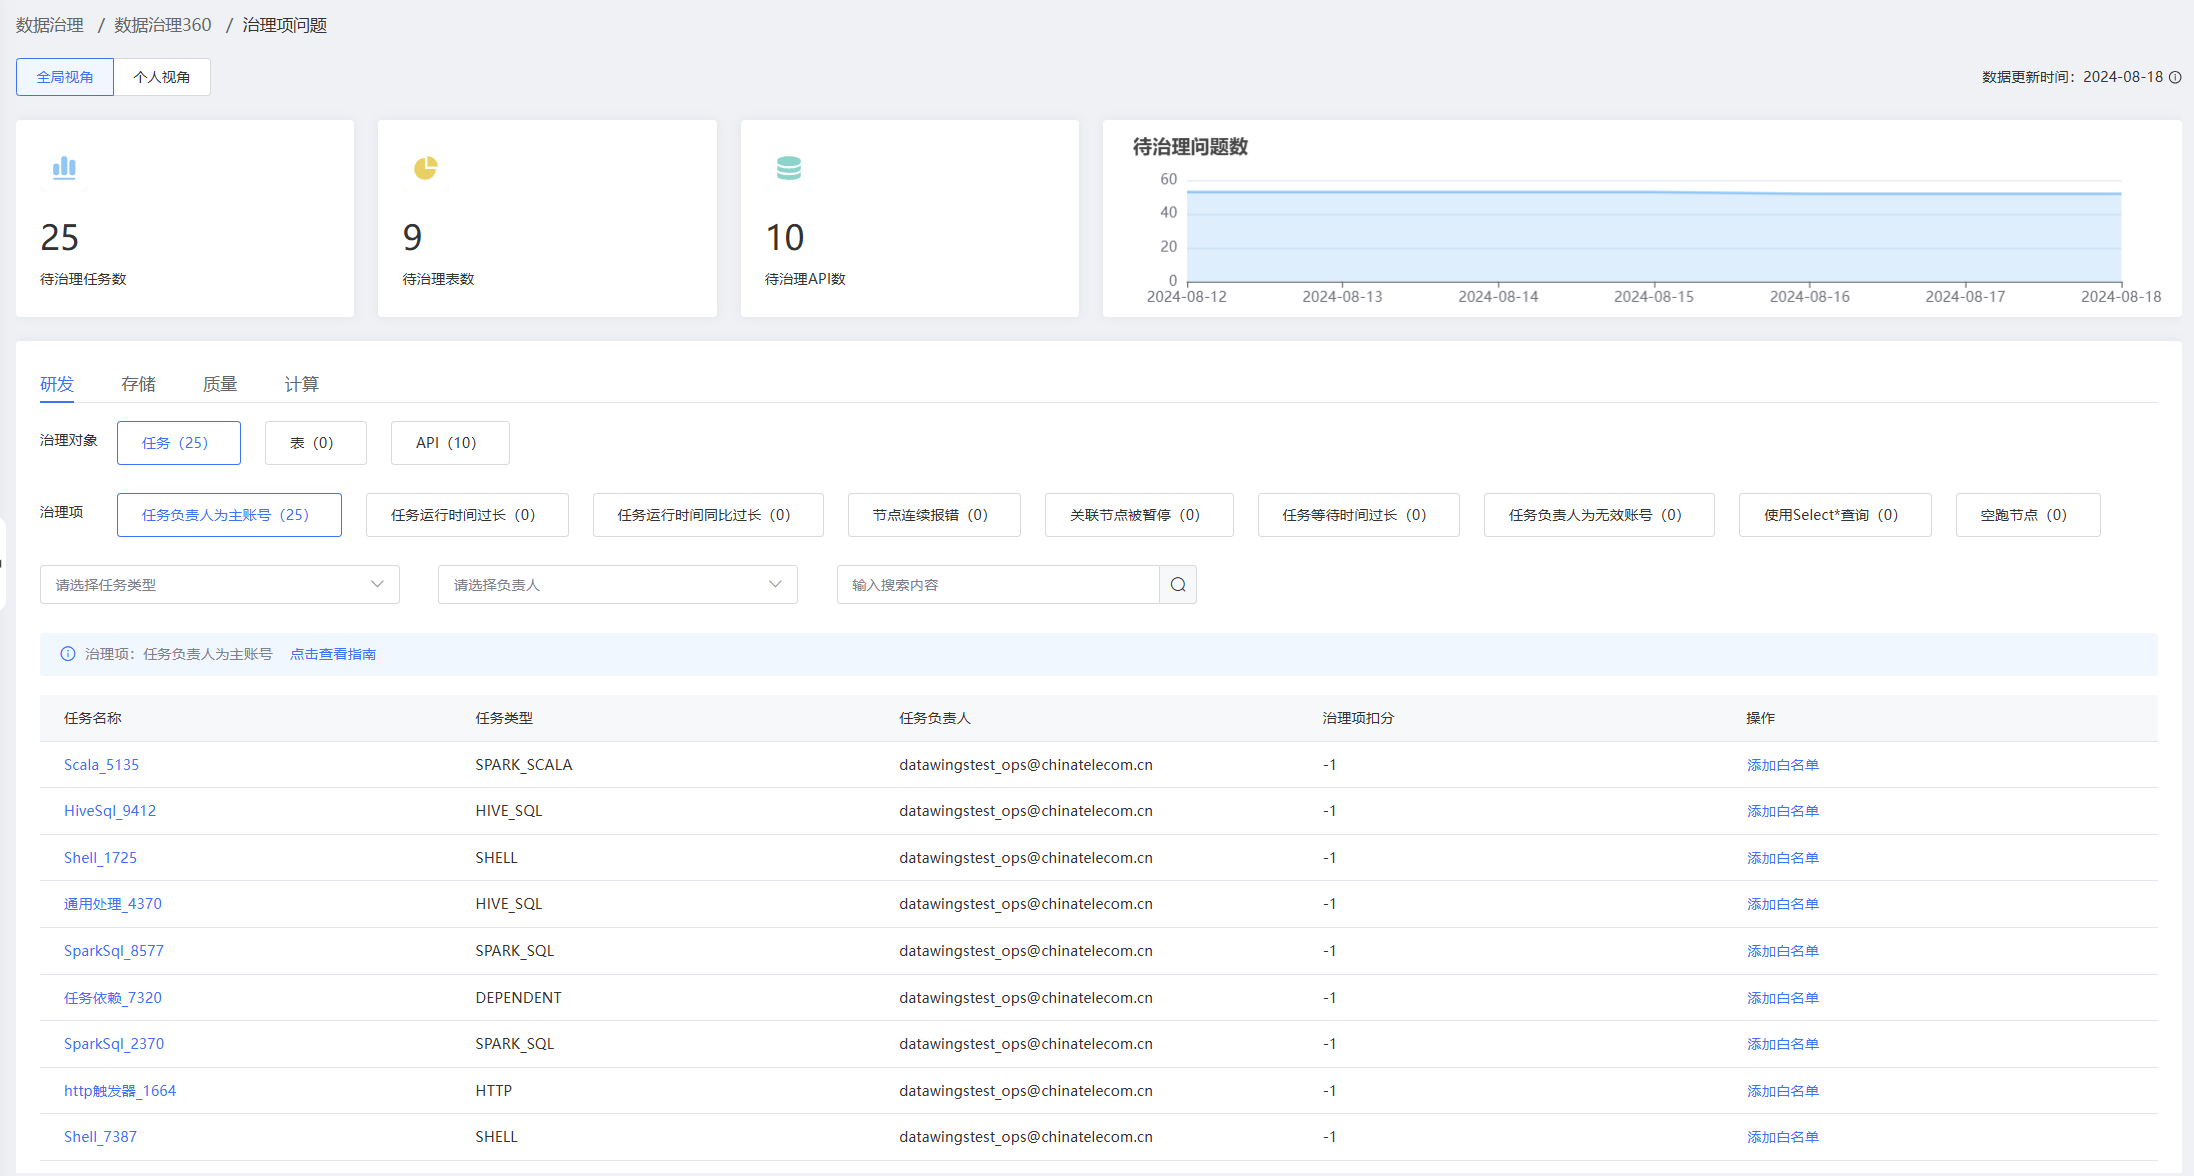Click the pie chart icon above 待治理表数
This screenshot has width=2194, height=1176.
pos(426,168)
